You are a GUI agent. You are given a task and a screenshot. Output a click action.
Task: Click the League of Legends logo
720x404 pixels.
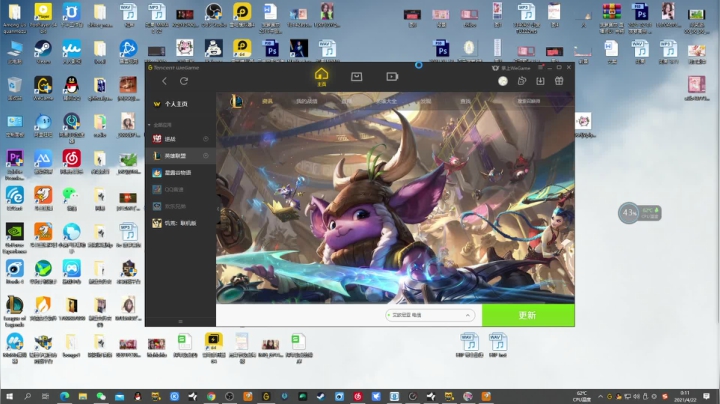(237, 101)
